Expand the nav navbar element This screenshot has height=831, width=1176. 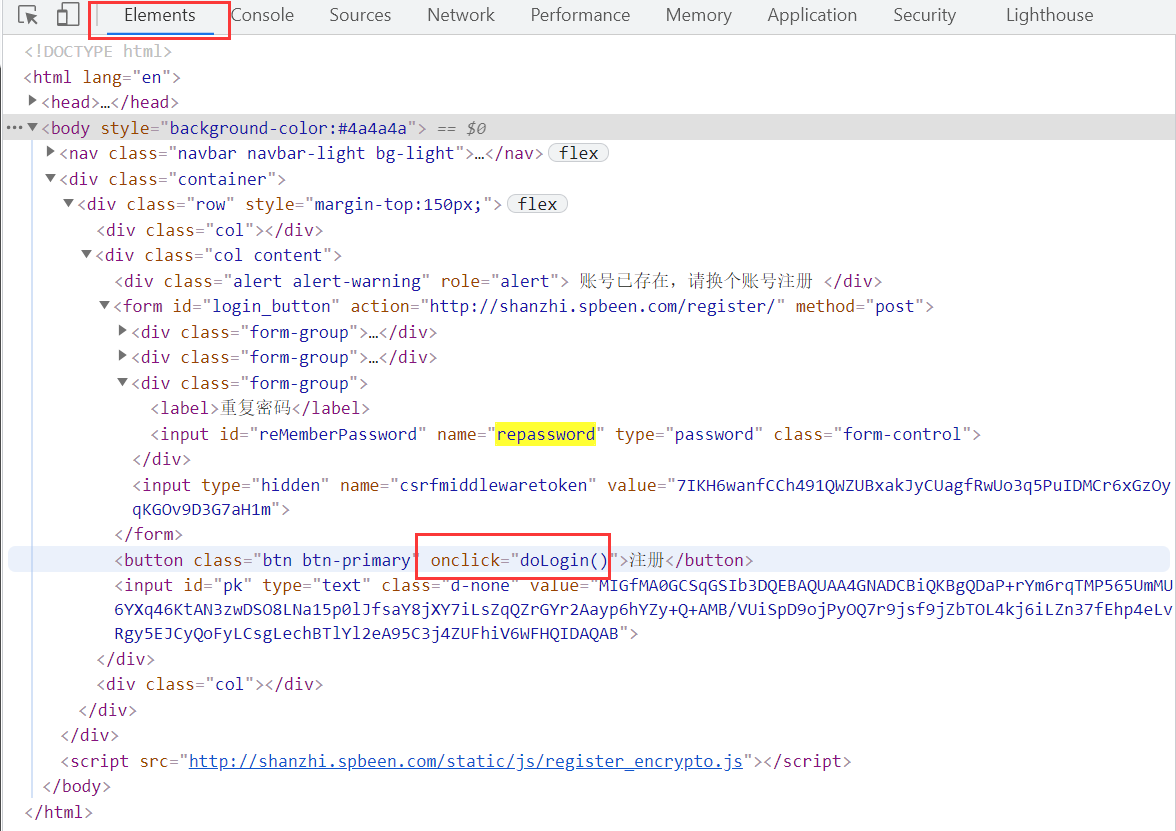pyautogui.click(x=50, y=152)
